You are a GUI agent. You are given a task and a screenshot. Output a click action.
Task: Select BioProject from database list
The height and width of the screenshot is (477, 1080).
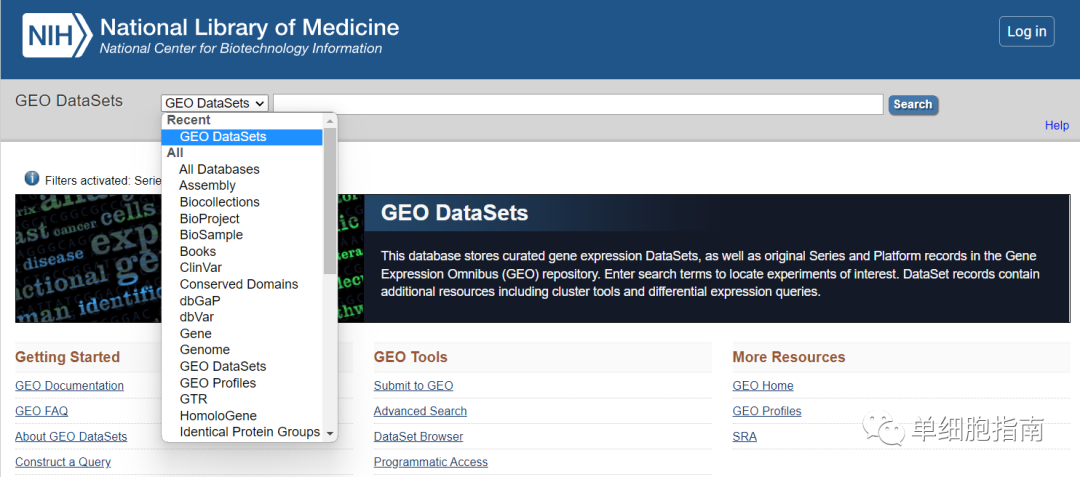coord(210,218)
